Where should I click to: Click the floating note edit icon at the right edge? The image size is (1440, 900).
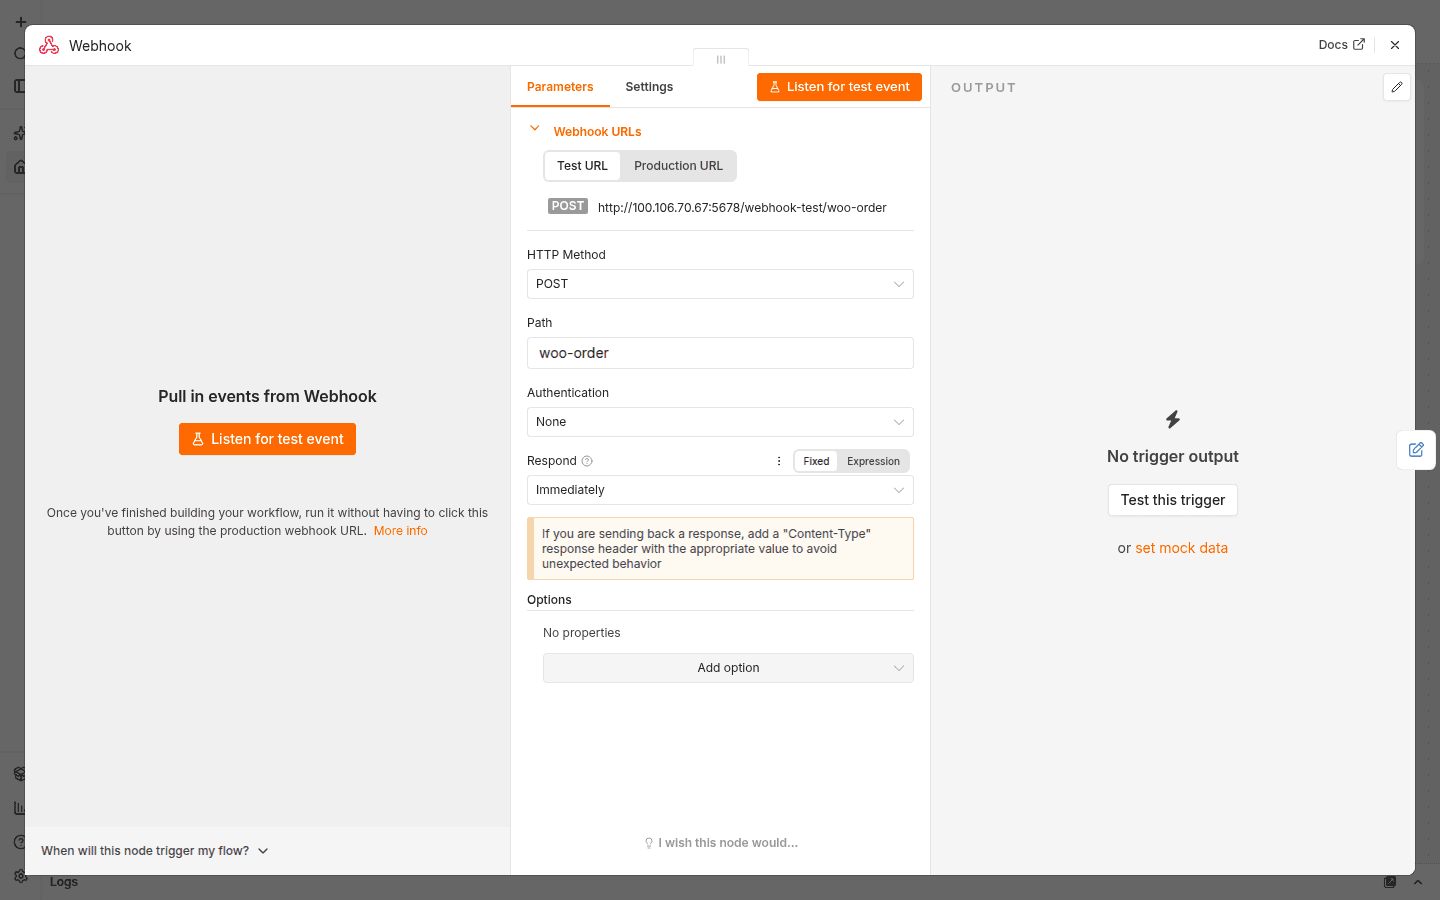pos(1416,450)
